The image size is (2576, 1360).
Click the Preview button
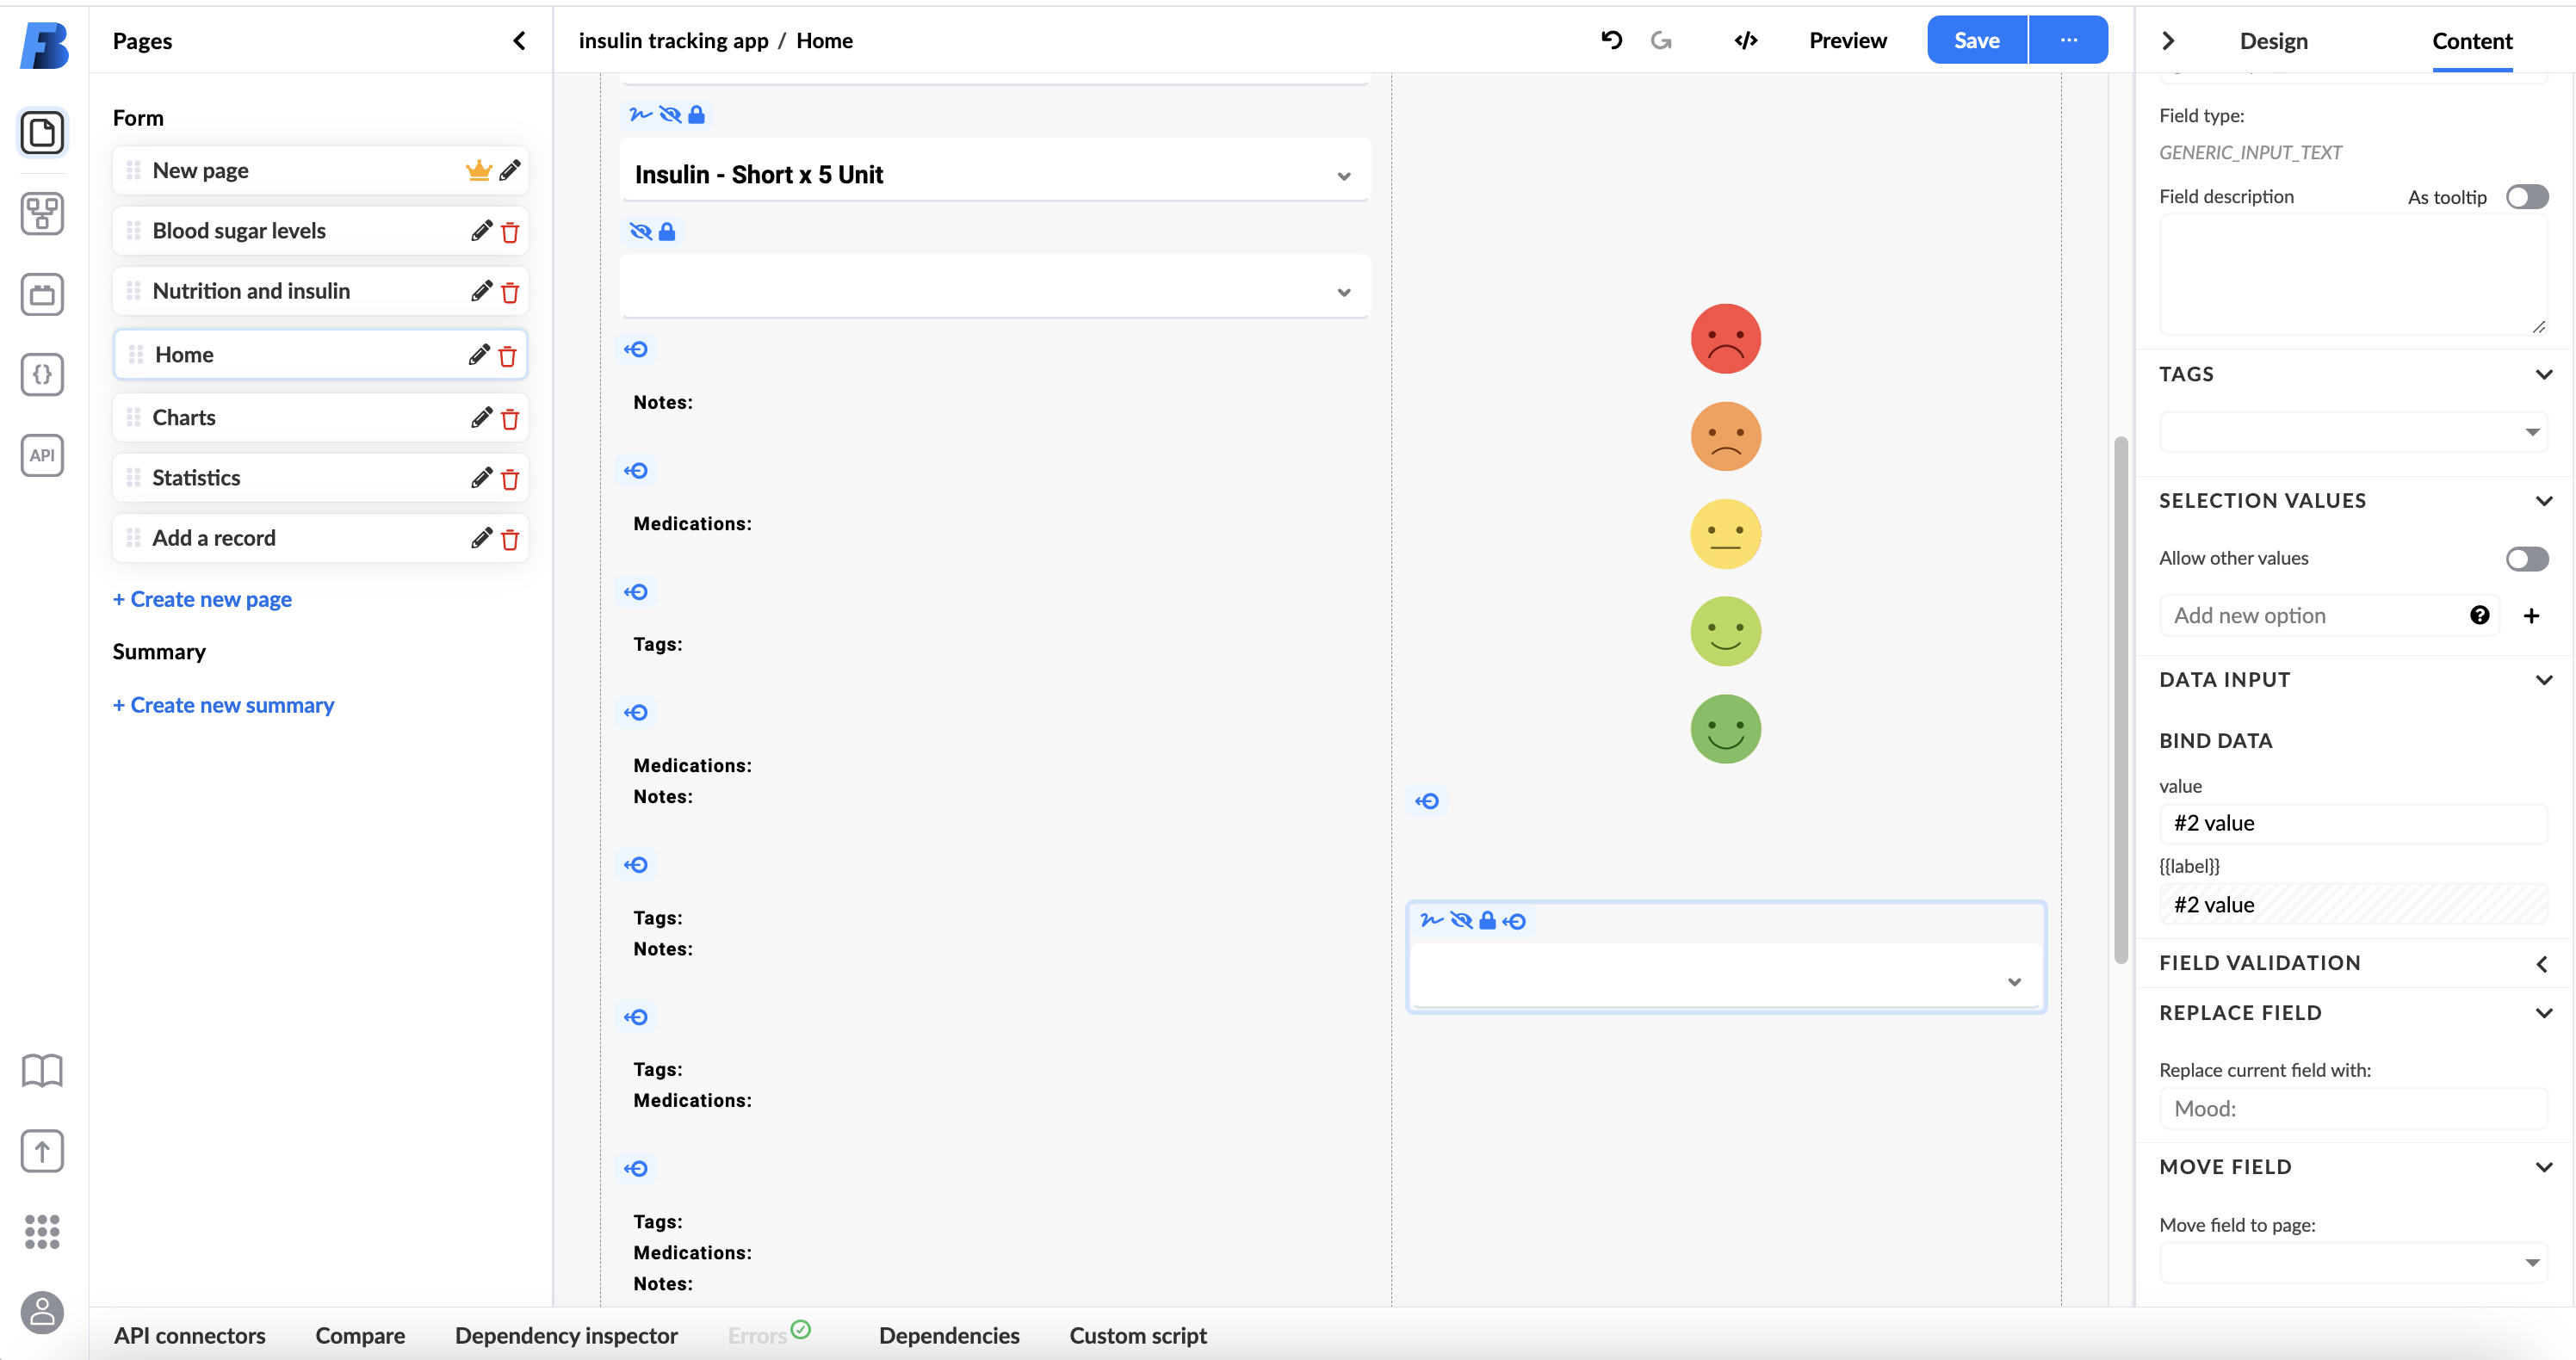pyautogui.click(x=1847, y=40)
